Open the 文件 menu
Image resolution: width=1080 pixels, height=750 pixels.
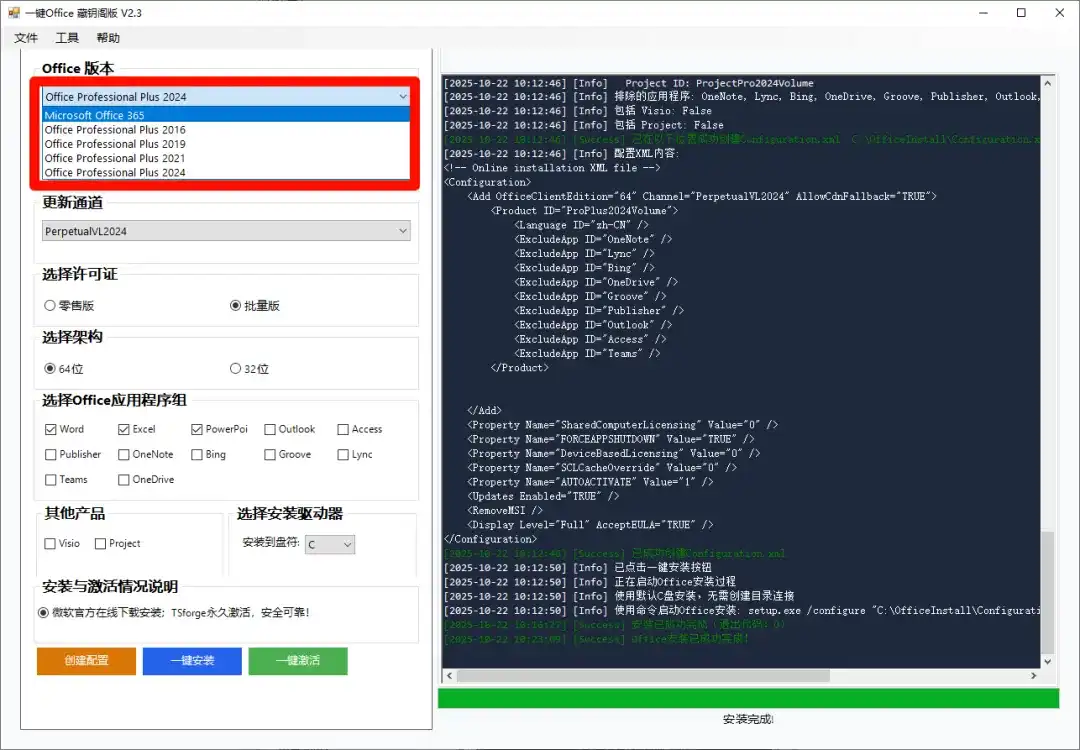coord(25,37)
